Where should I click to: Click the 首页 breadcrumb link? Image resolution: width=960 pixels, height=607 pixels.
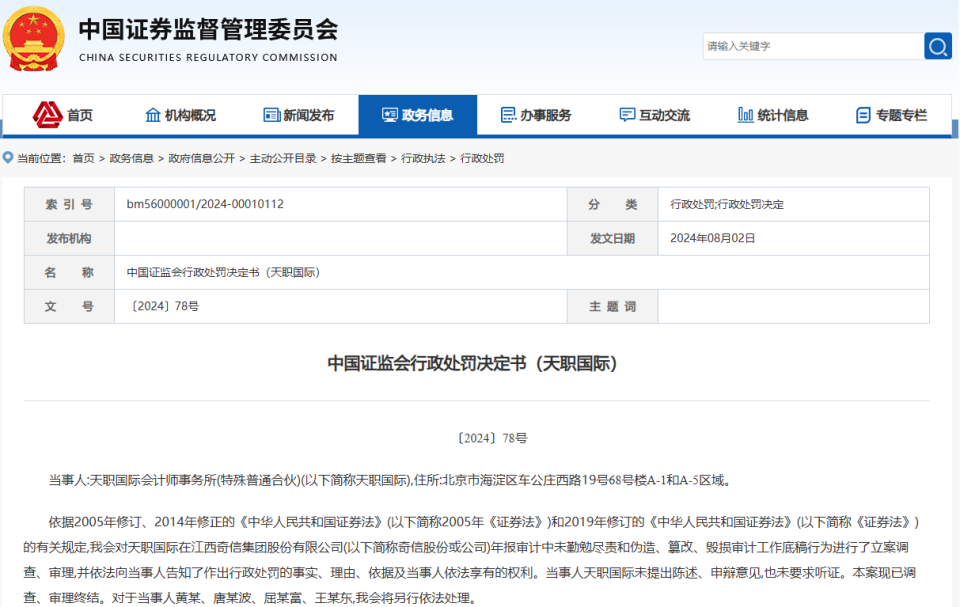coord(83,158)
